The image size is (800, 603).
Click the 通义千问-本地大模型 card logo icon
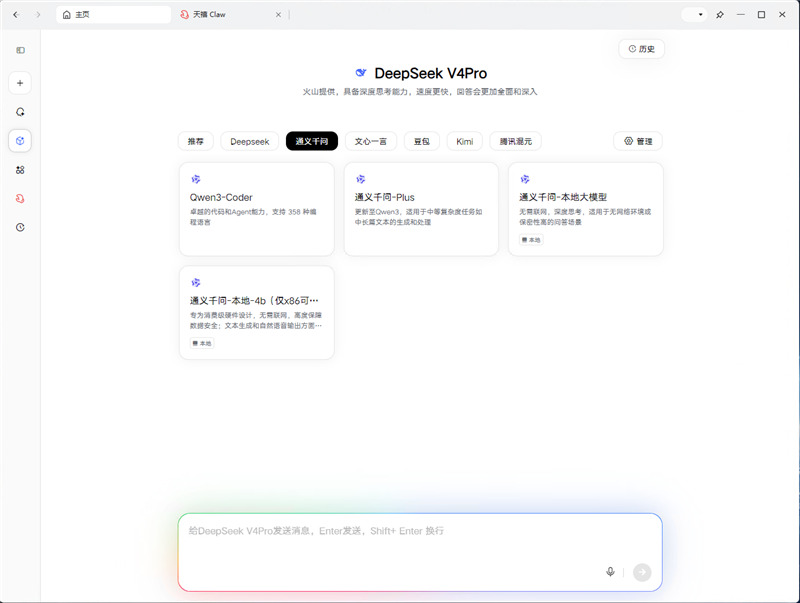525,179
